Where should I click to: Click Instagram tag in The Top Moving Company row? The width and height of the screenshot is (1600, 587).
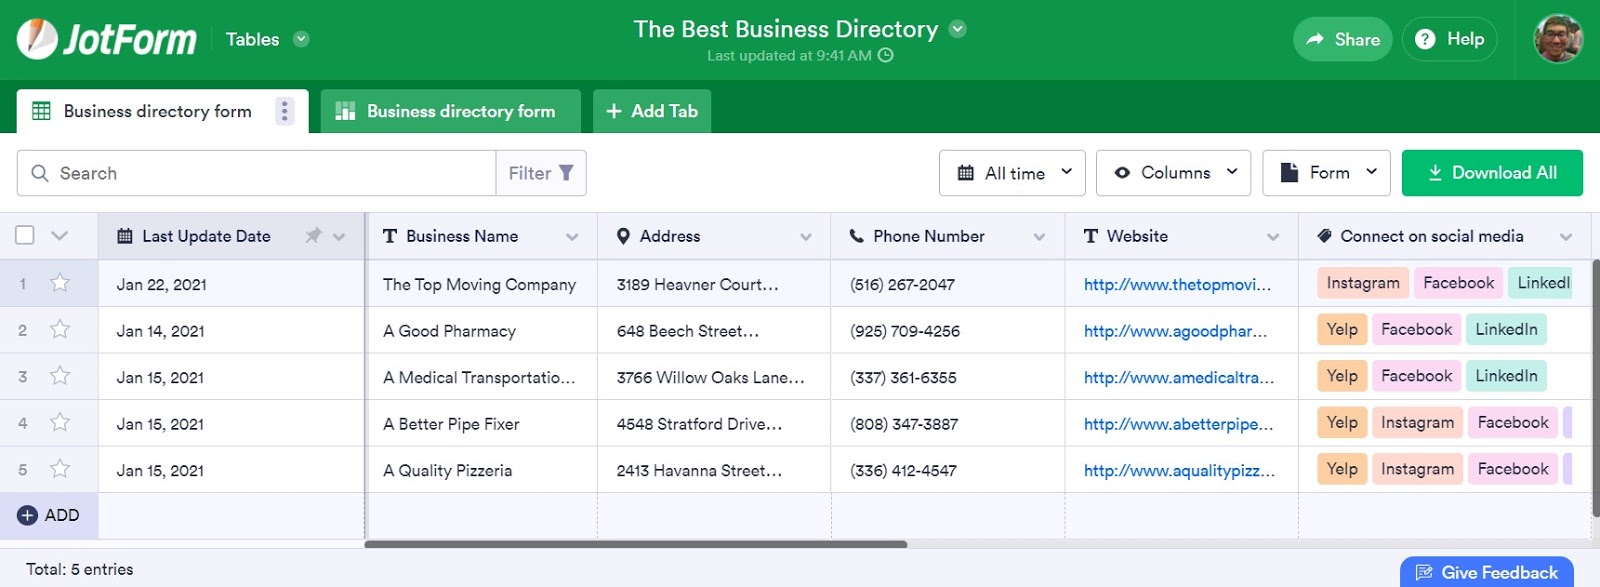click(x=1363, y=283)
